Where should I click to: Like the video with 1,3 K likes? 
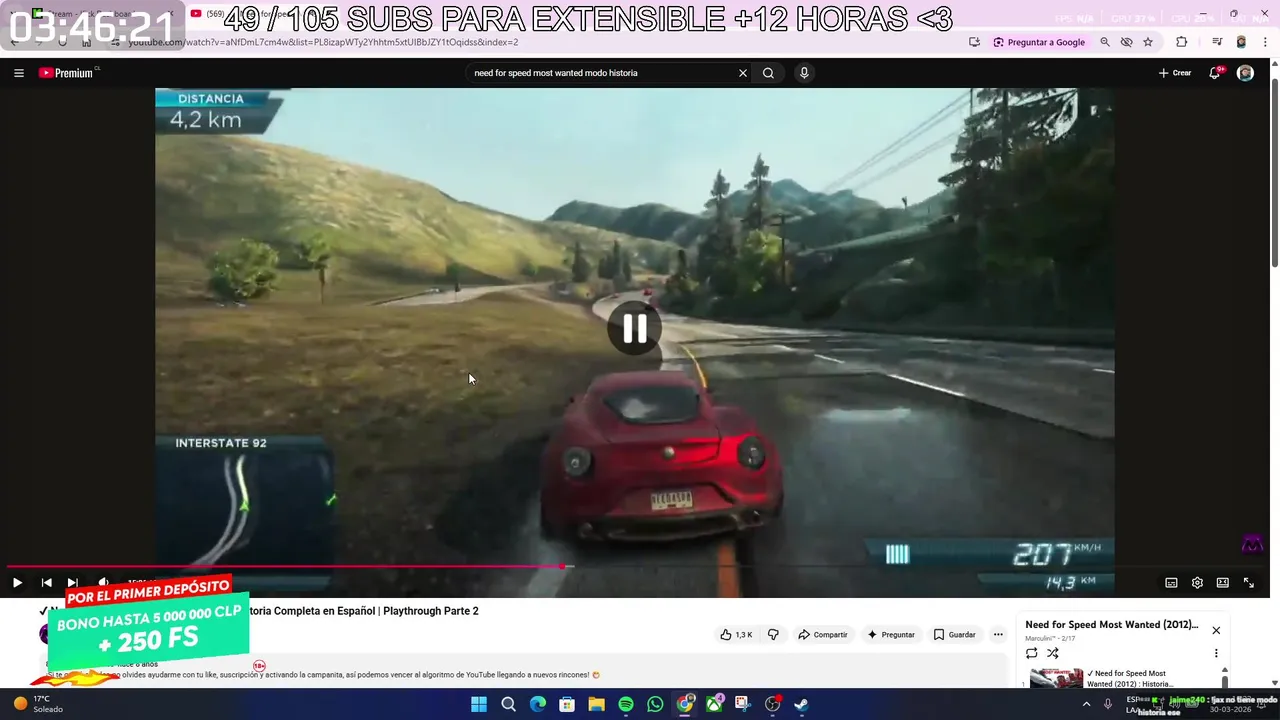tap(736, 635)
